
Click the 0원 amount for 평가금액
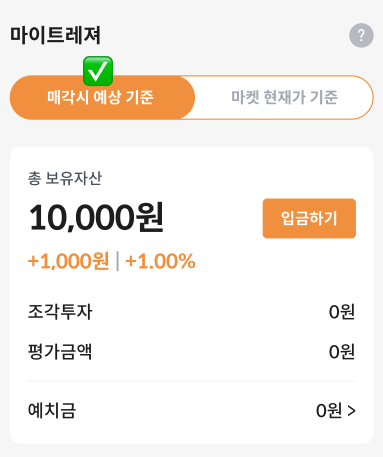pyautogui.click(x=342, y=352)
